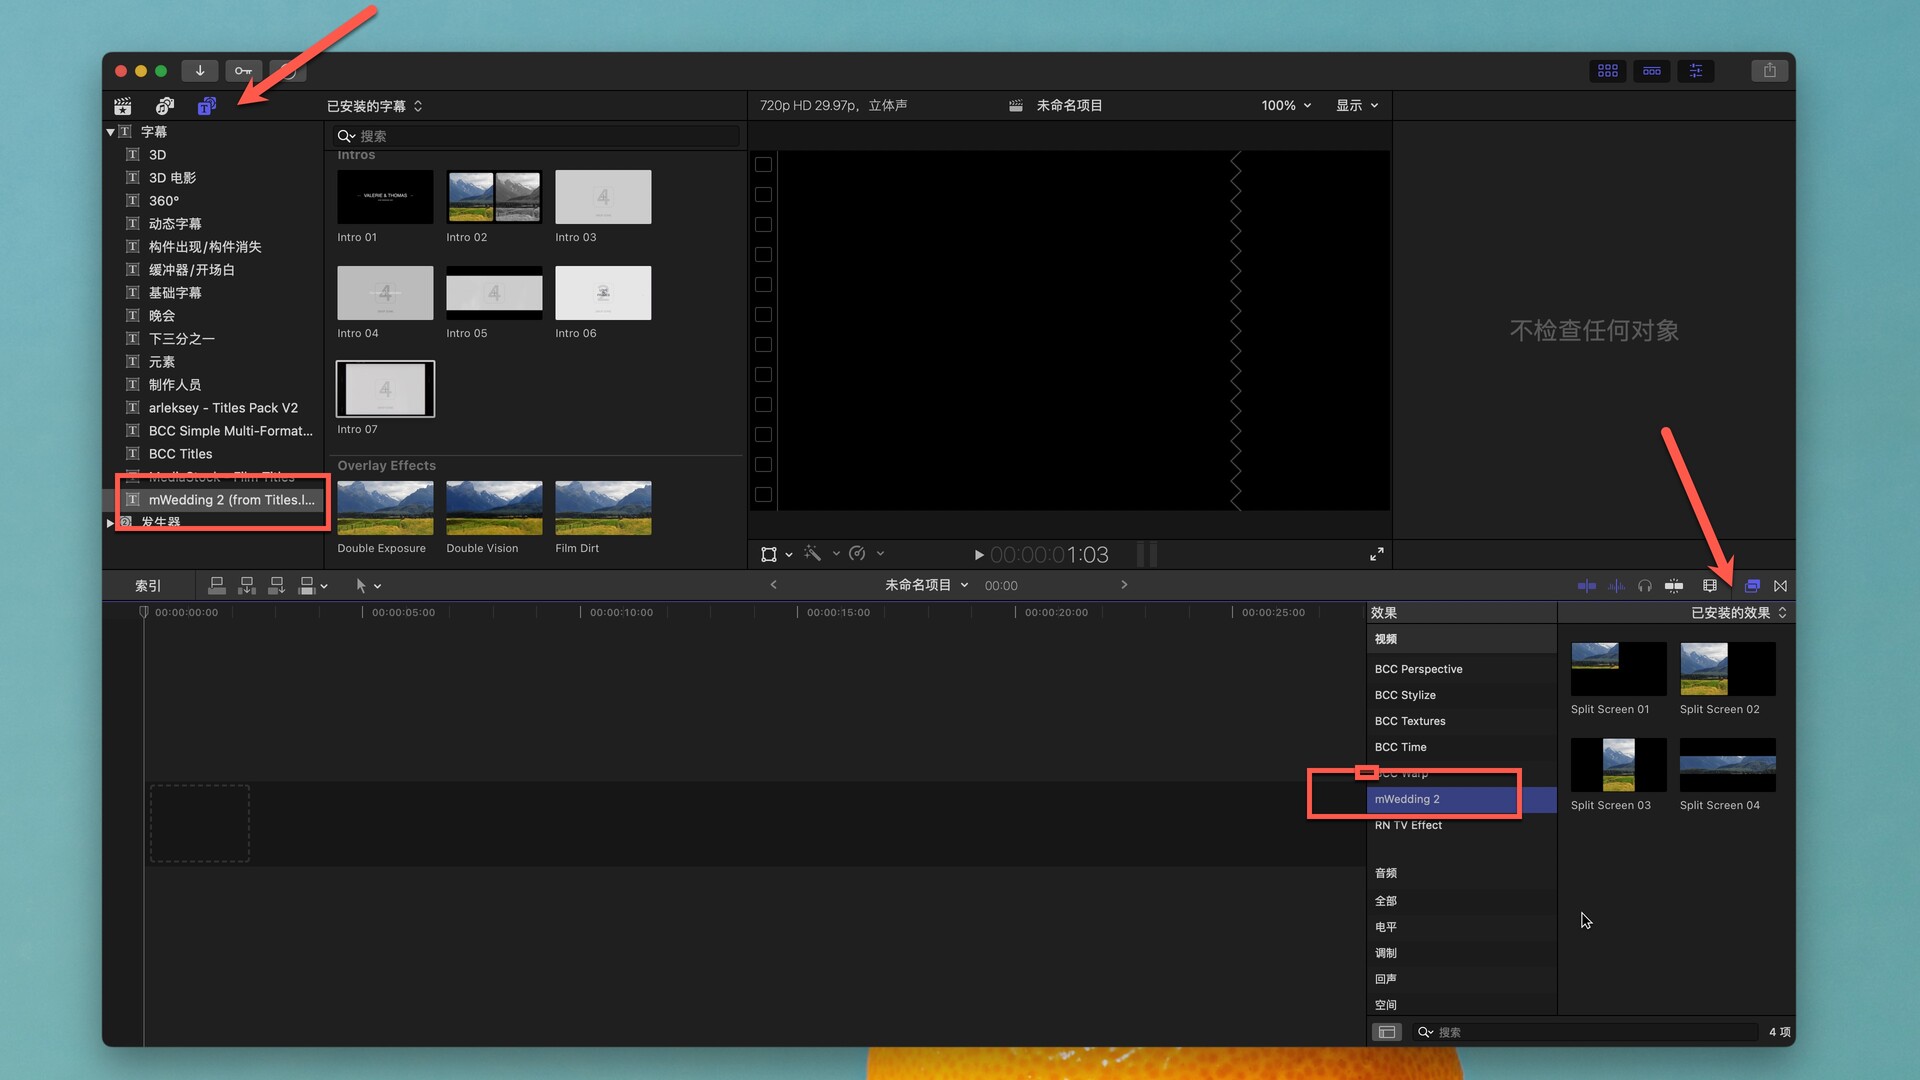Toggle snapping in timeline toolbar

click(1674, 586)
